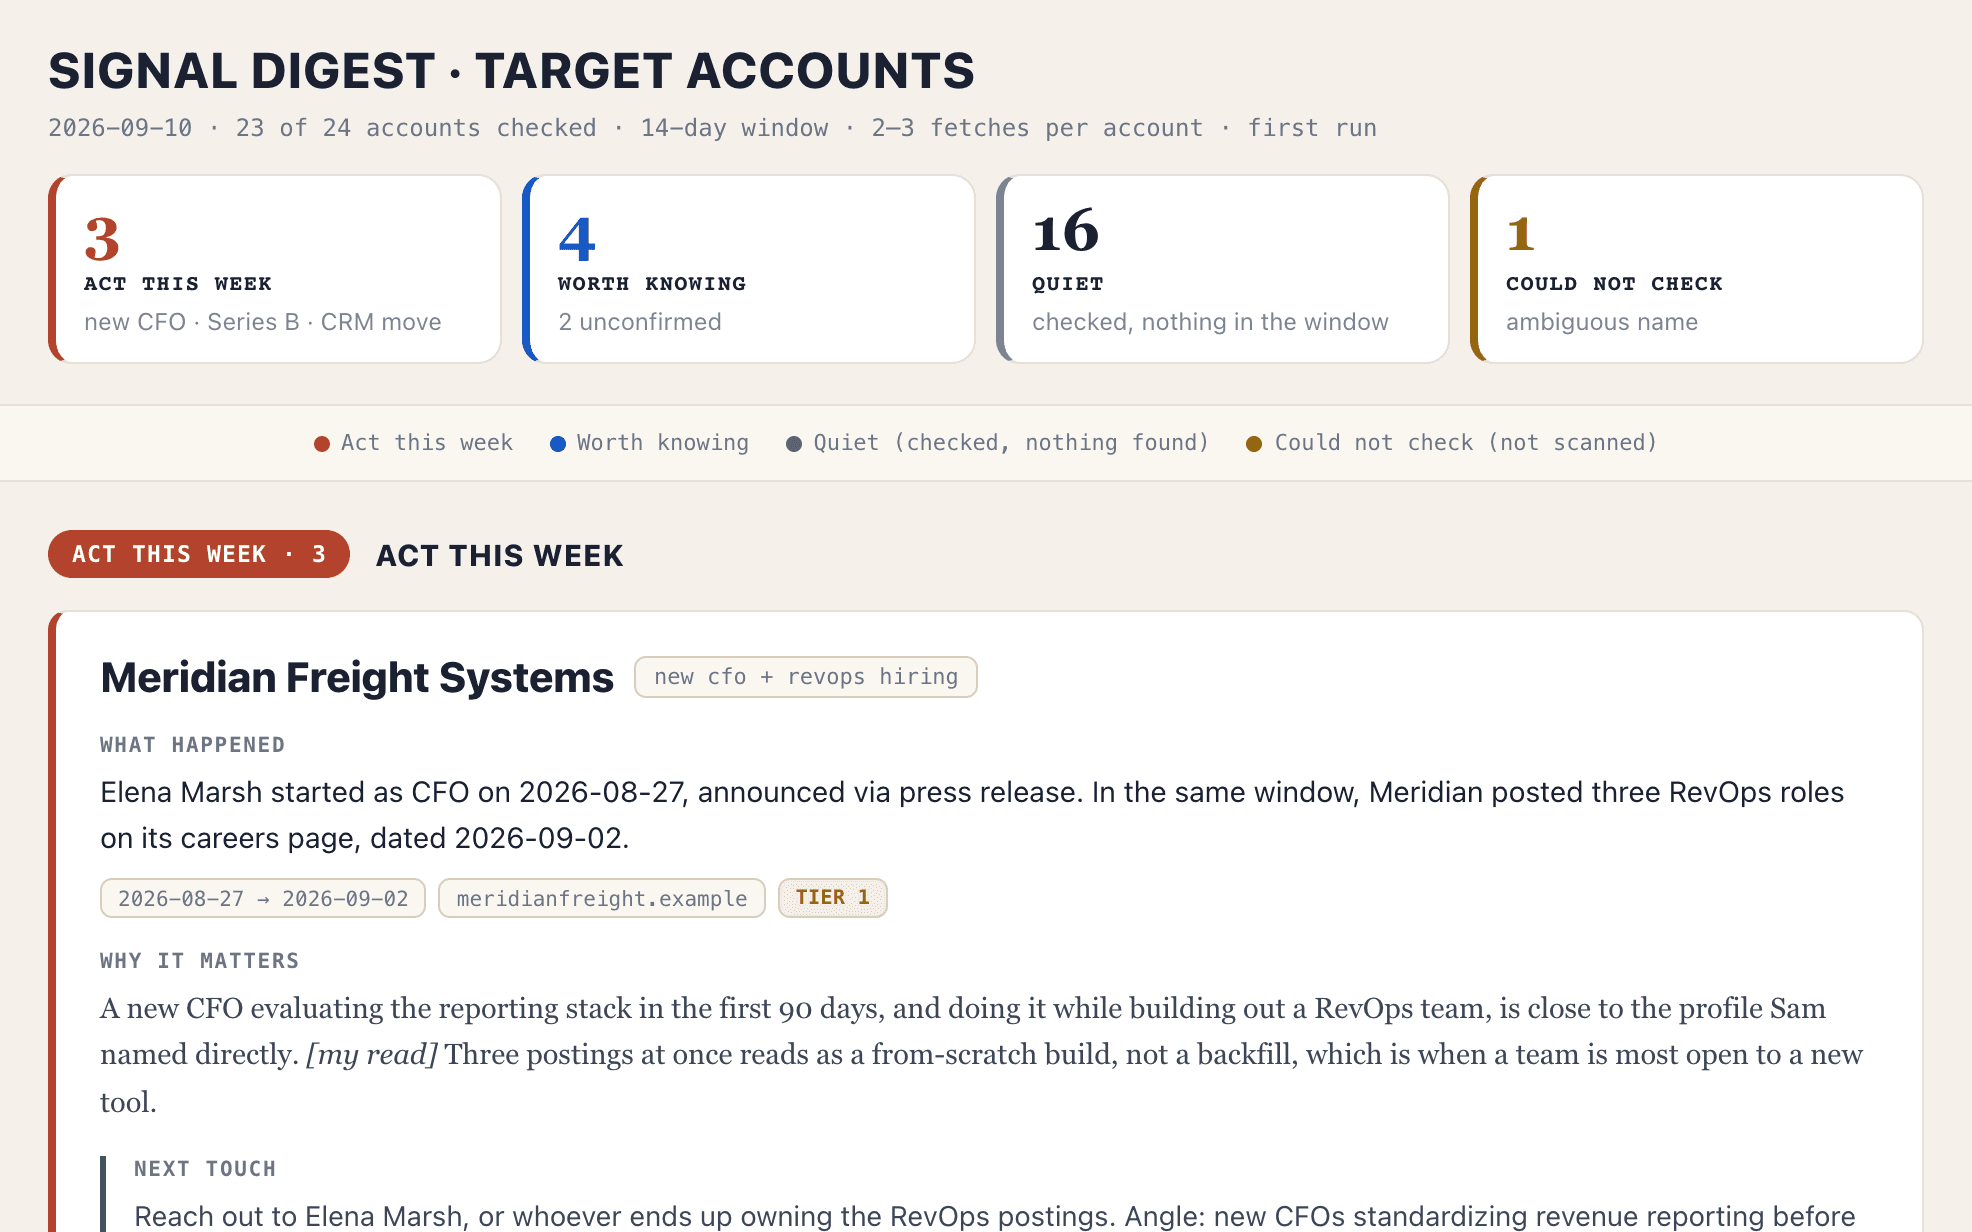
Task: Open the Act This Week summary card
Action: pyautogui.click(x=275, y=269)
